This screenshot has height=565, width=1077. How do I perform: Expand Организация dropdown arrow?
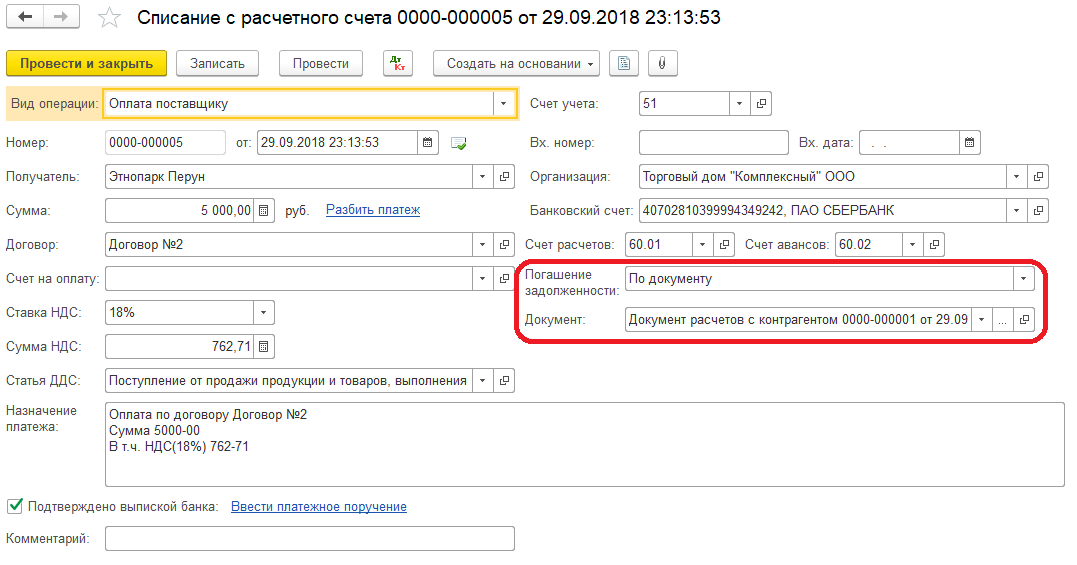point(1017,176)
